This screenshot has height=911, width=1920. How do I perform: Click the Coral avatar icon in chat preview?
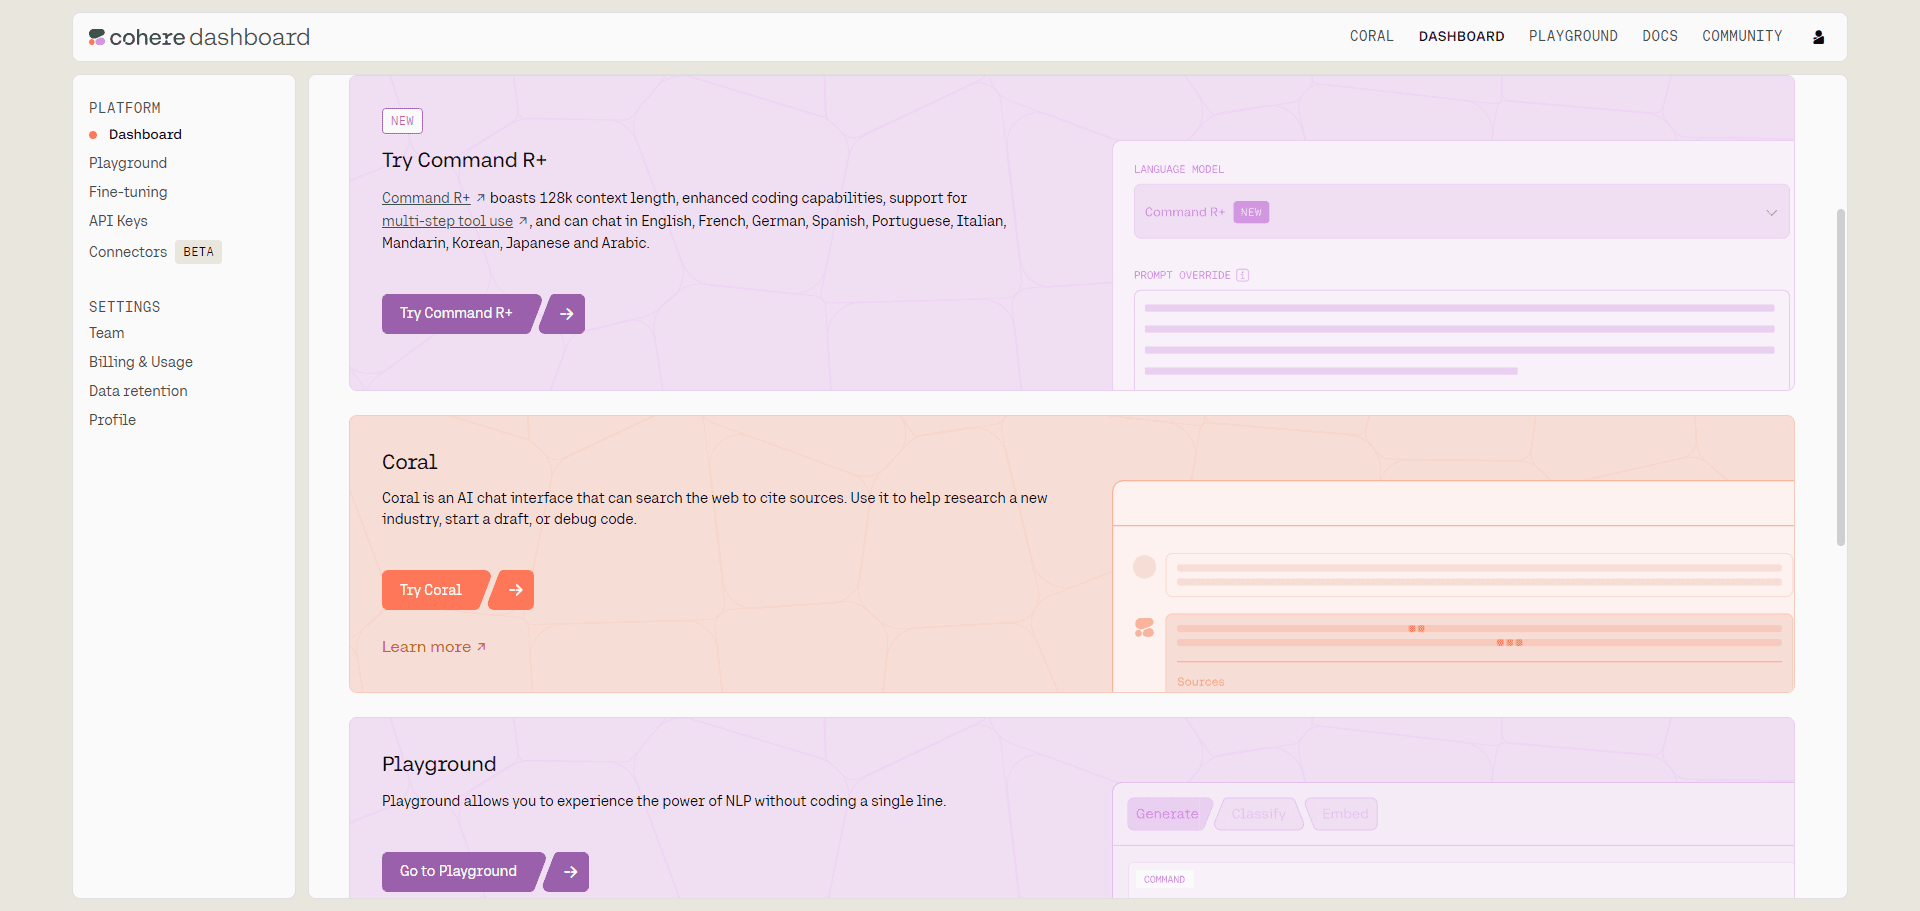pos(1144,627)
